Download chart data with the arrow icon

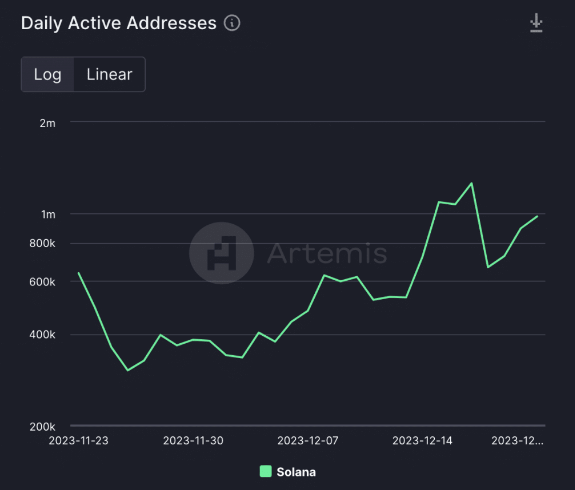point(536,23)
